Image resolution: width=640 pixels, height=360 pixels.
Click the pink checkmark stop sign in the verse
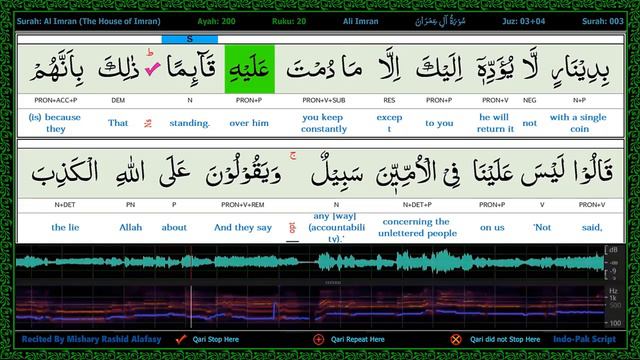(x=153, y=69)
